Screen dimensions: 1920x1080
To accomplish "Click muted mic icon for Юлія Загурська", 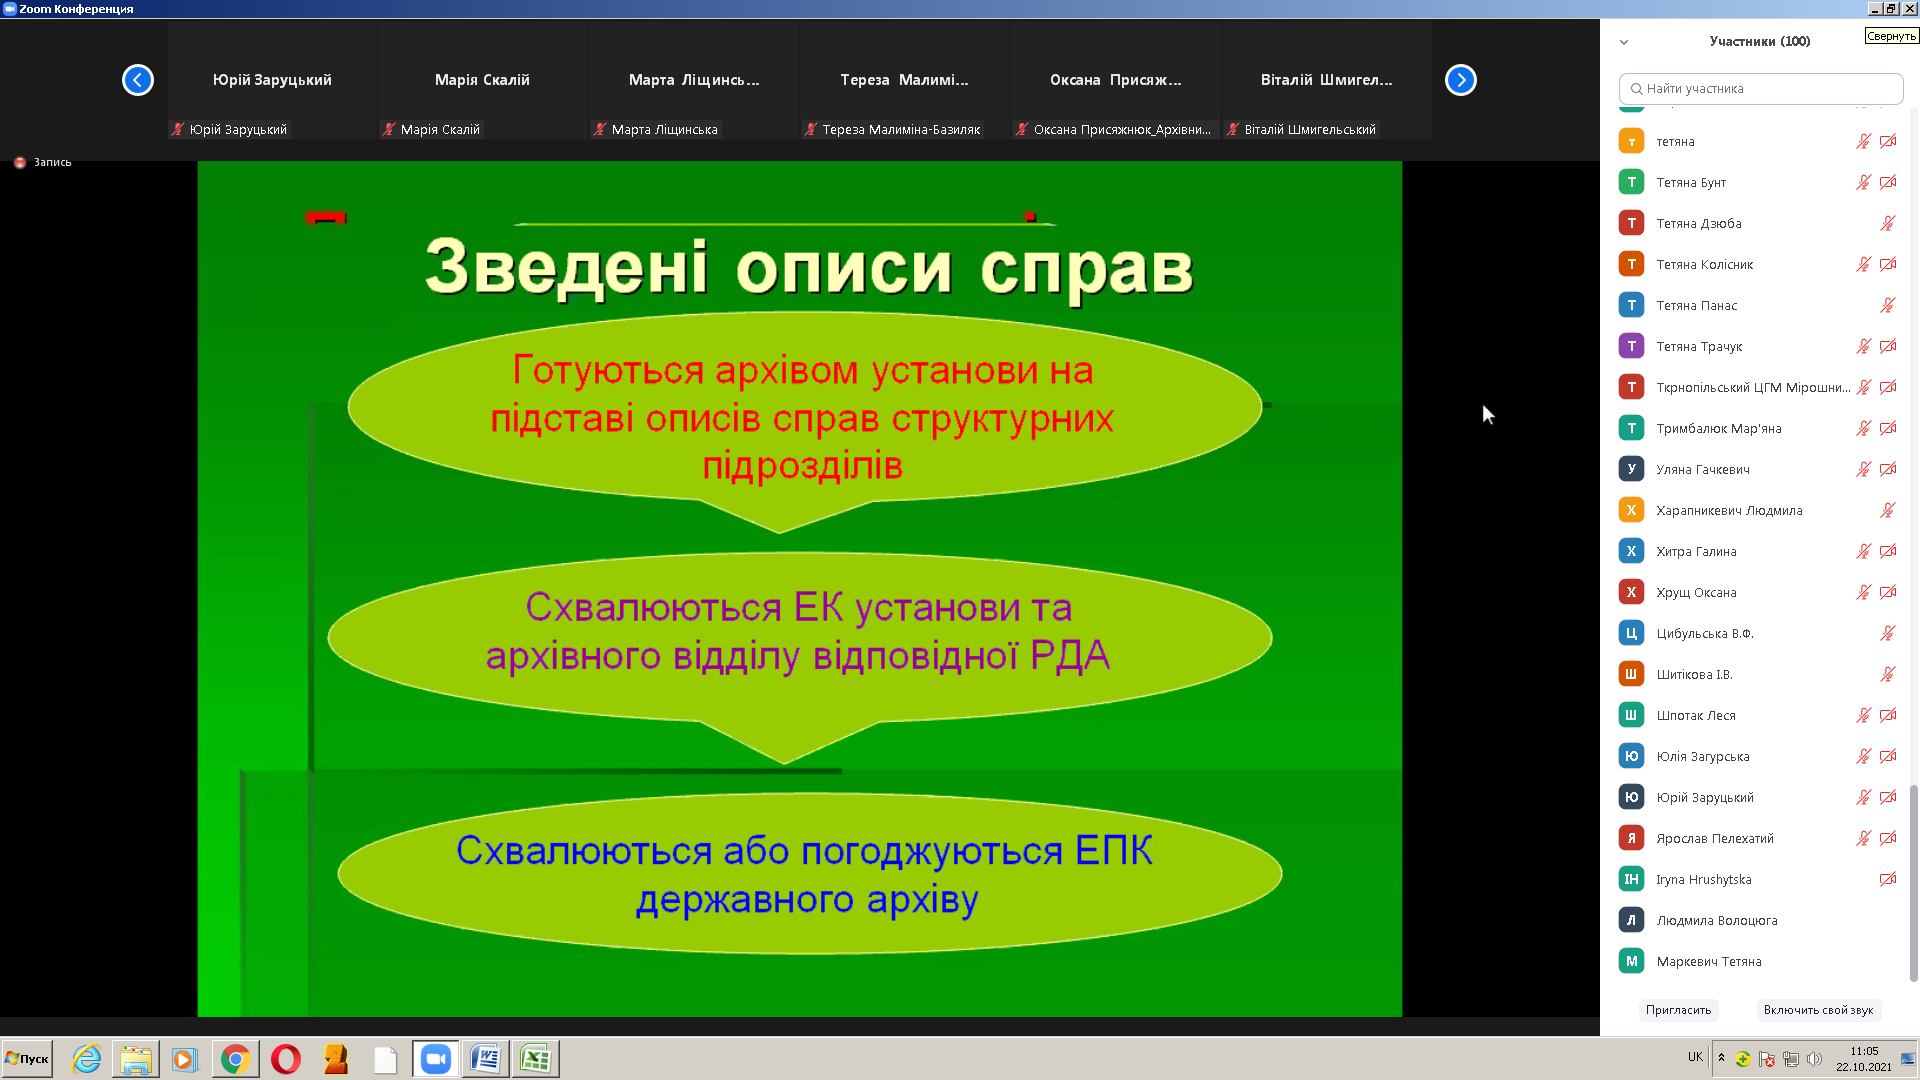I will pyautogui.click(x=1863, y=756).
